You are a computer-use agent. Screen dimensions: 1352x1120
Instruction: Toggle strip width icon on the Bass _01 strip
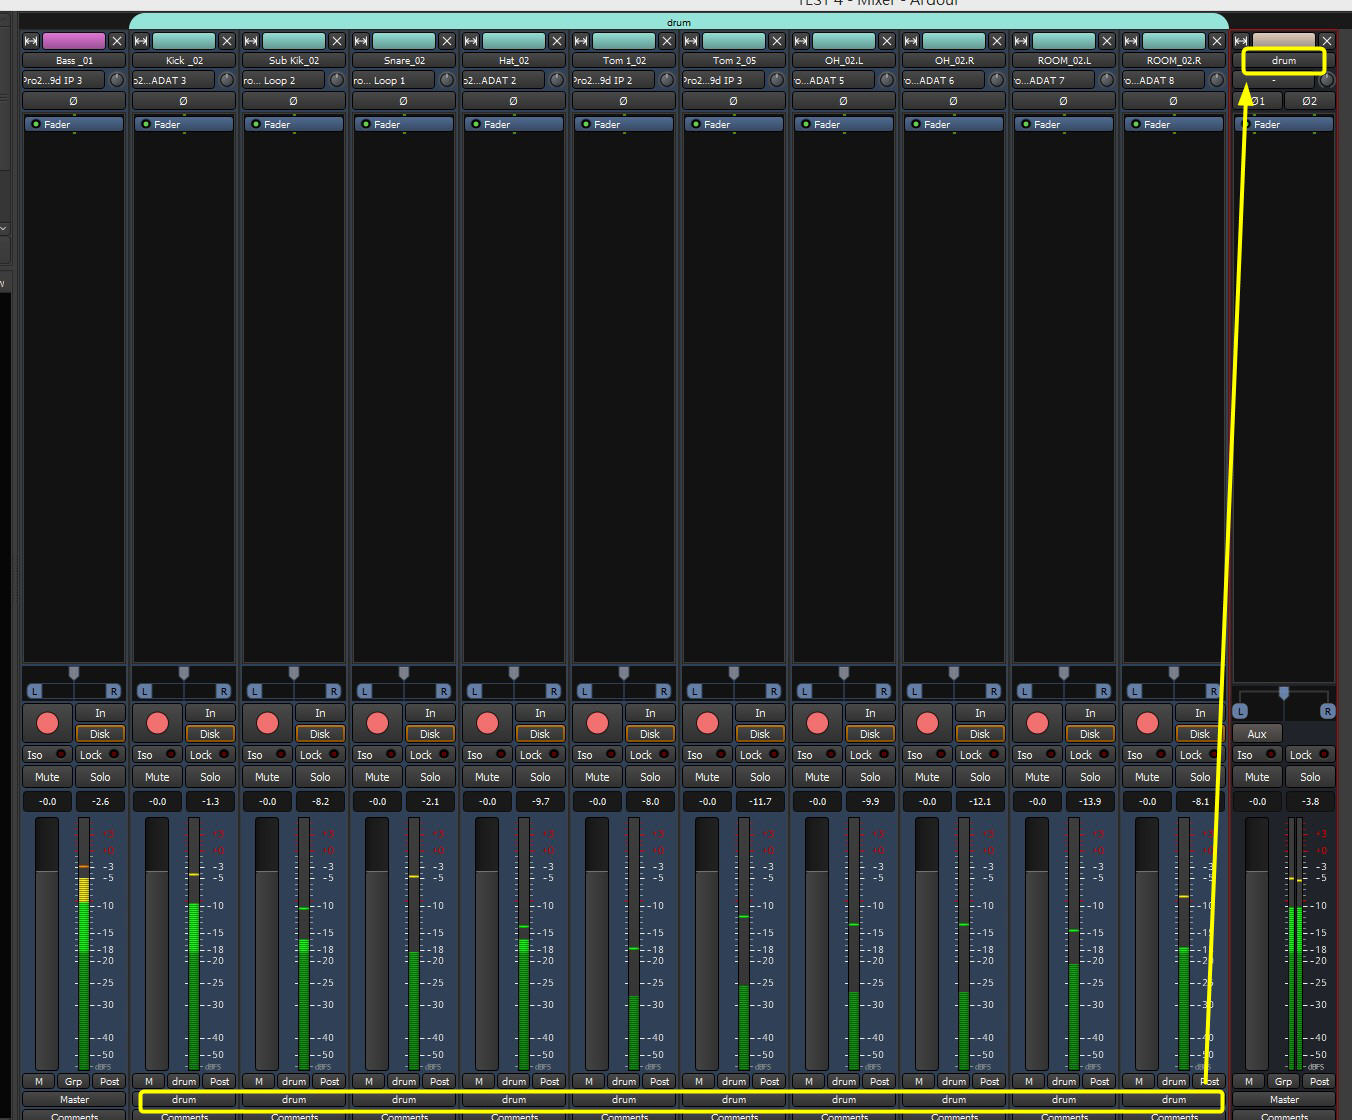[x=31, y=41]
